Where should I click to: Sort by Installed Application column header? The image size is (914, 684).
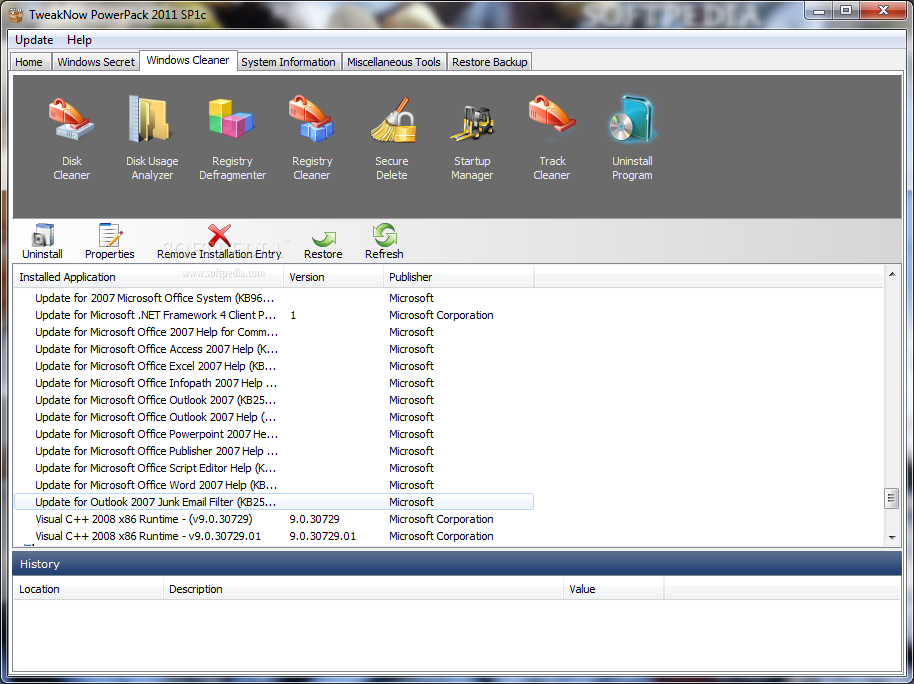[x=149, y=277]
